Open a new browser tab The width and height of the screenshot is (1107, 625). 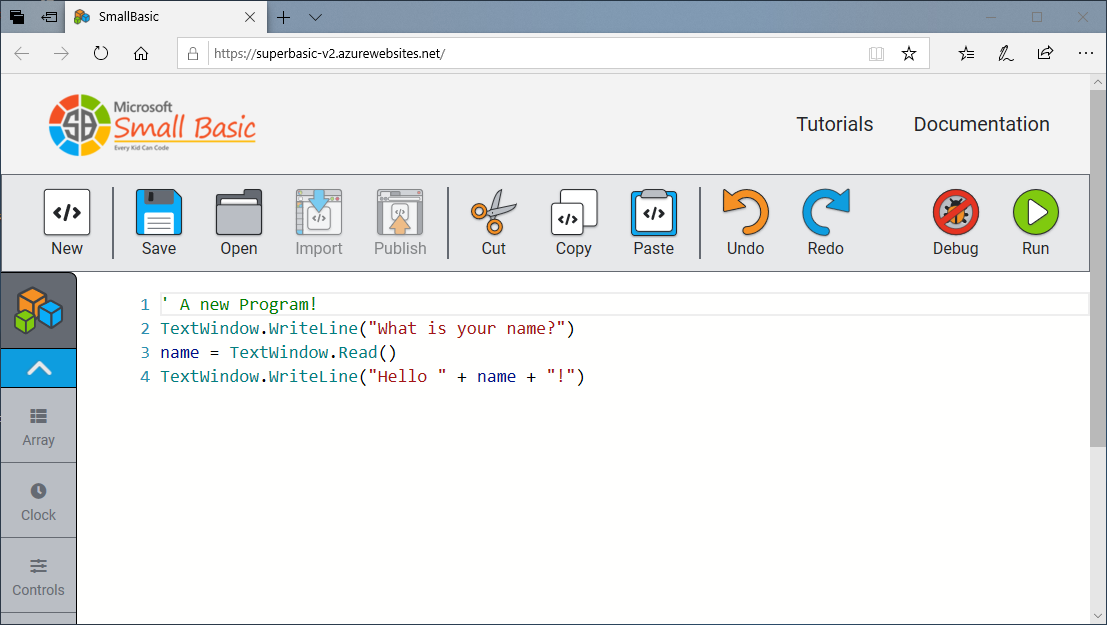283,17
